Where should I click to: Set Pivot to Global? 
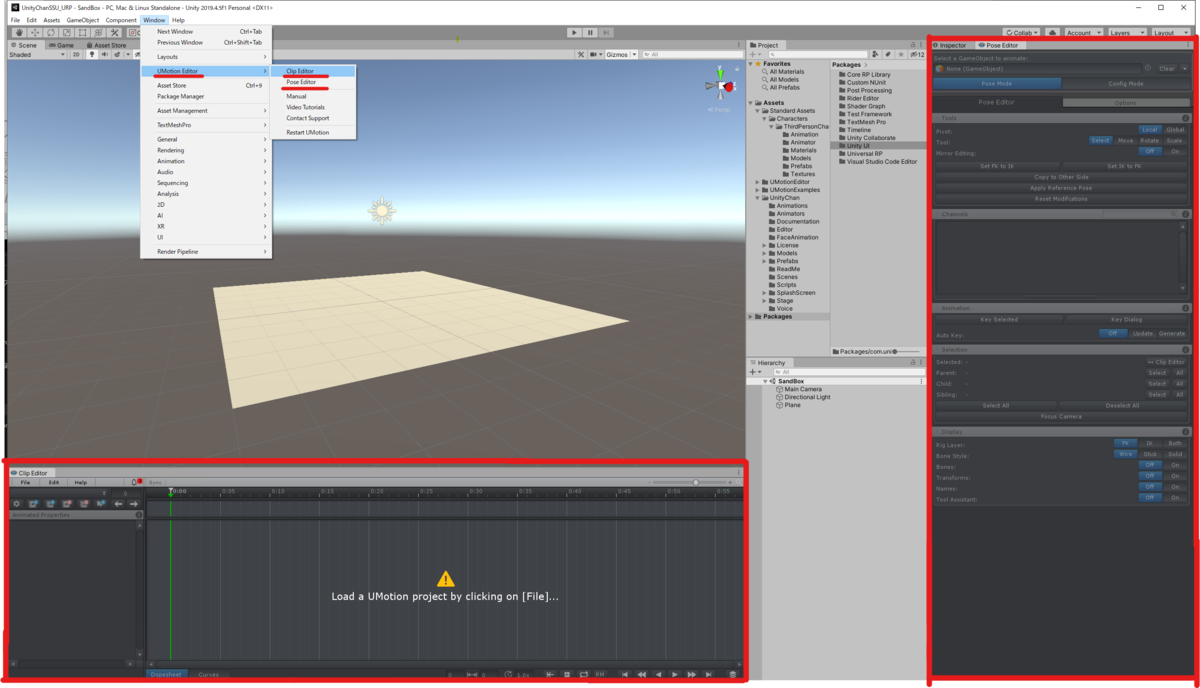pos(1174,130)
